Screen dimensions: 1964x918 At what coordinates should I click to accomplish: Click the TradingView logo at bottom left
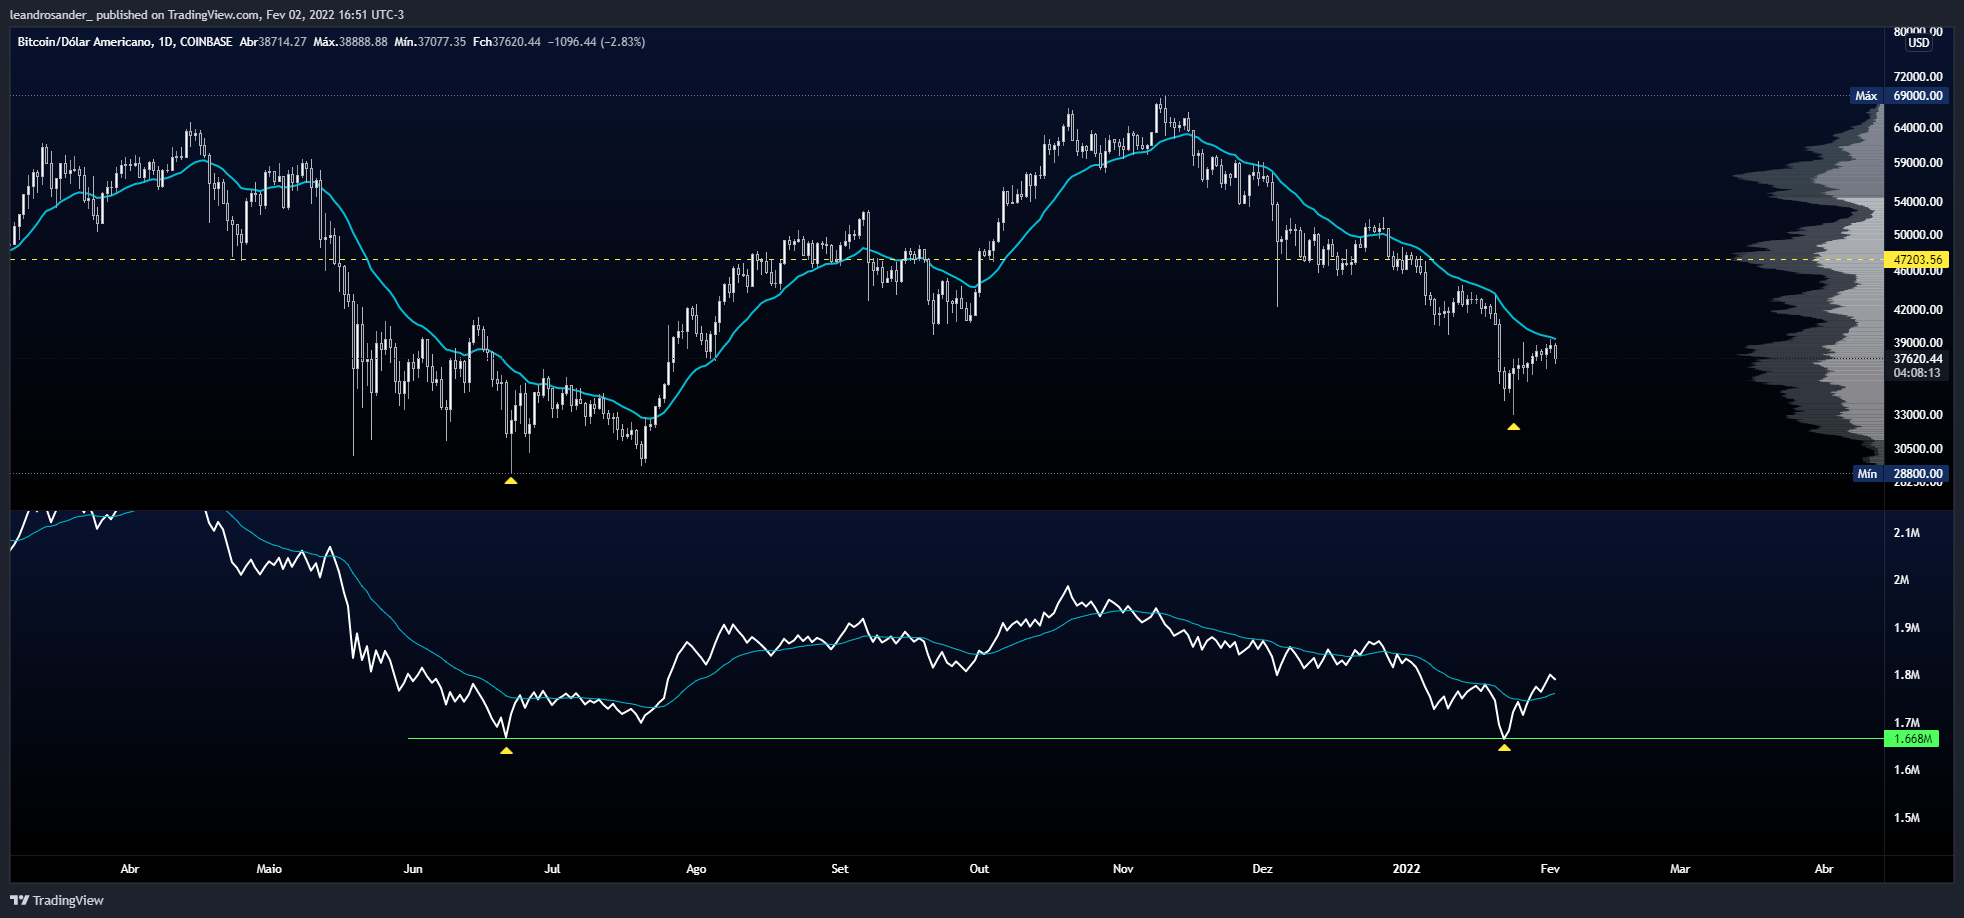[57, 900]
